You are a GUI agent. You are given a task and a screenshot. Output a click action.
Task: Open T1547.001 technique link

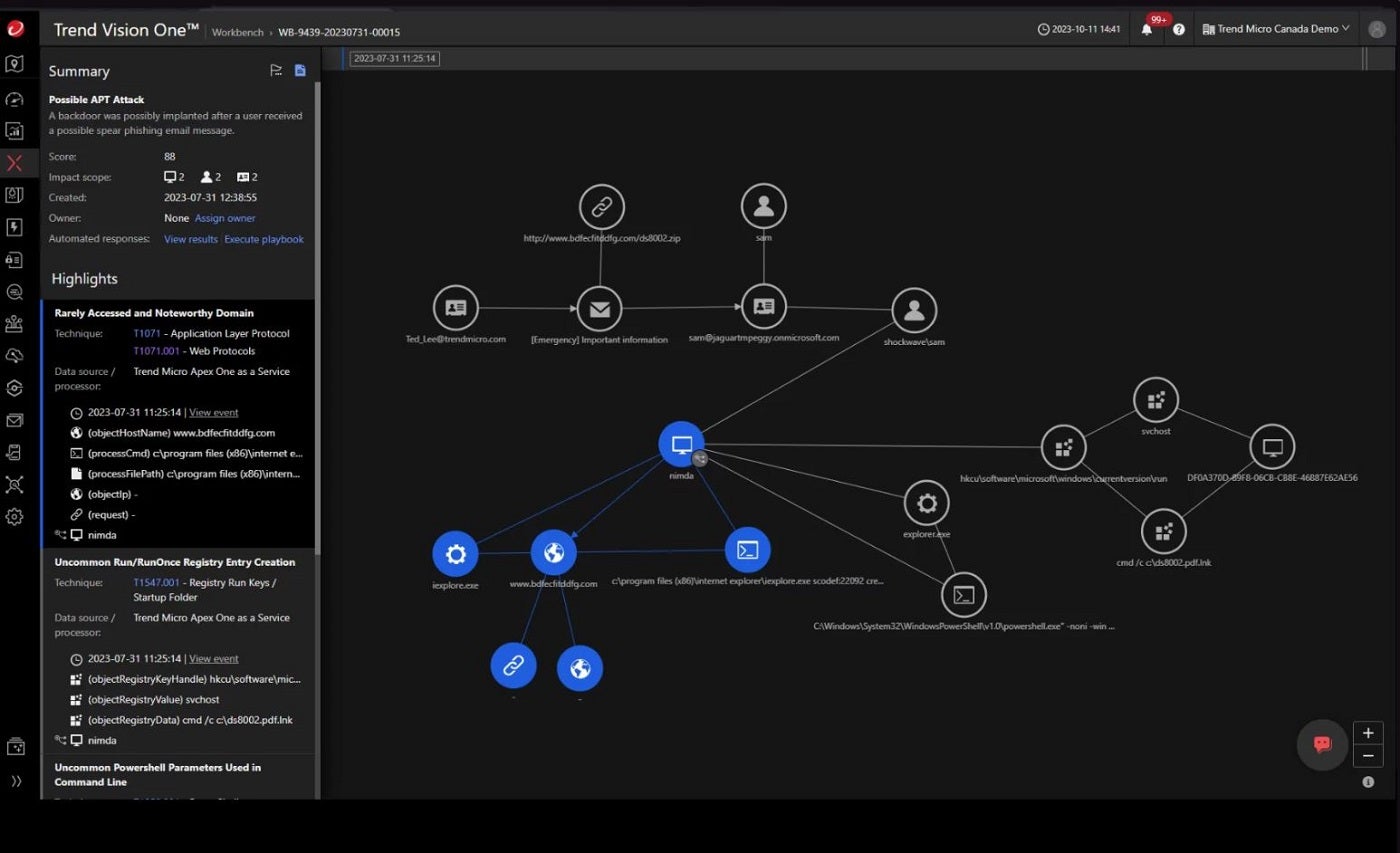pyautogui.click(x=156, y=582)
